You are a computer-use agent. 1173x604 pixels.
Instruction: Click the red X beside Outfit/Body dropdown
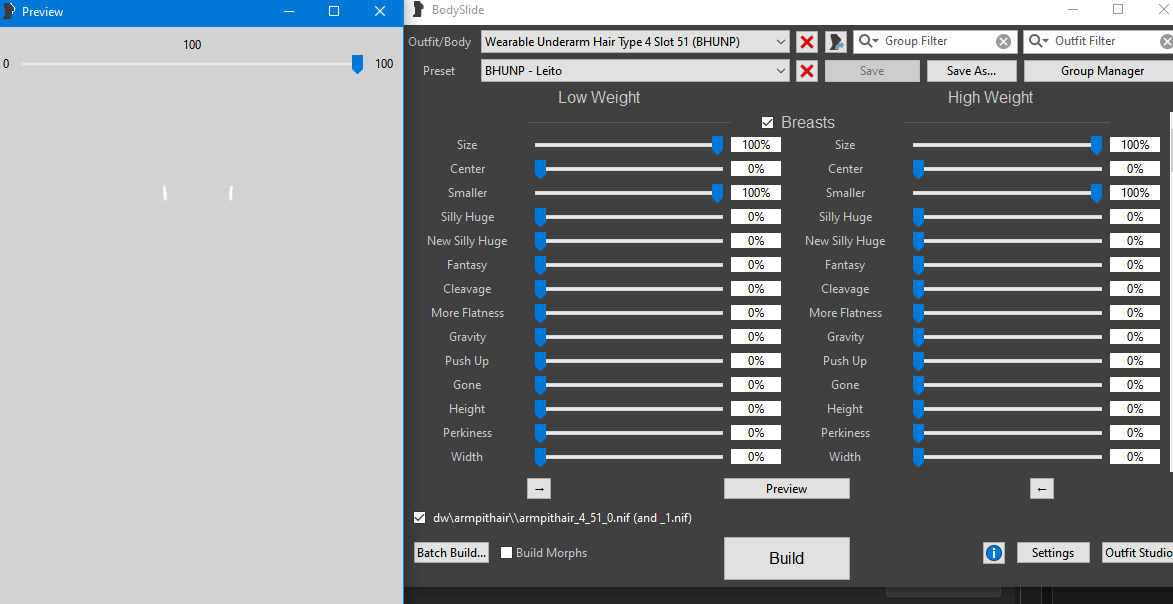pos(807,42)
